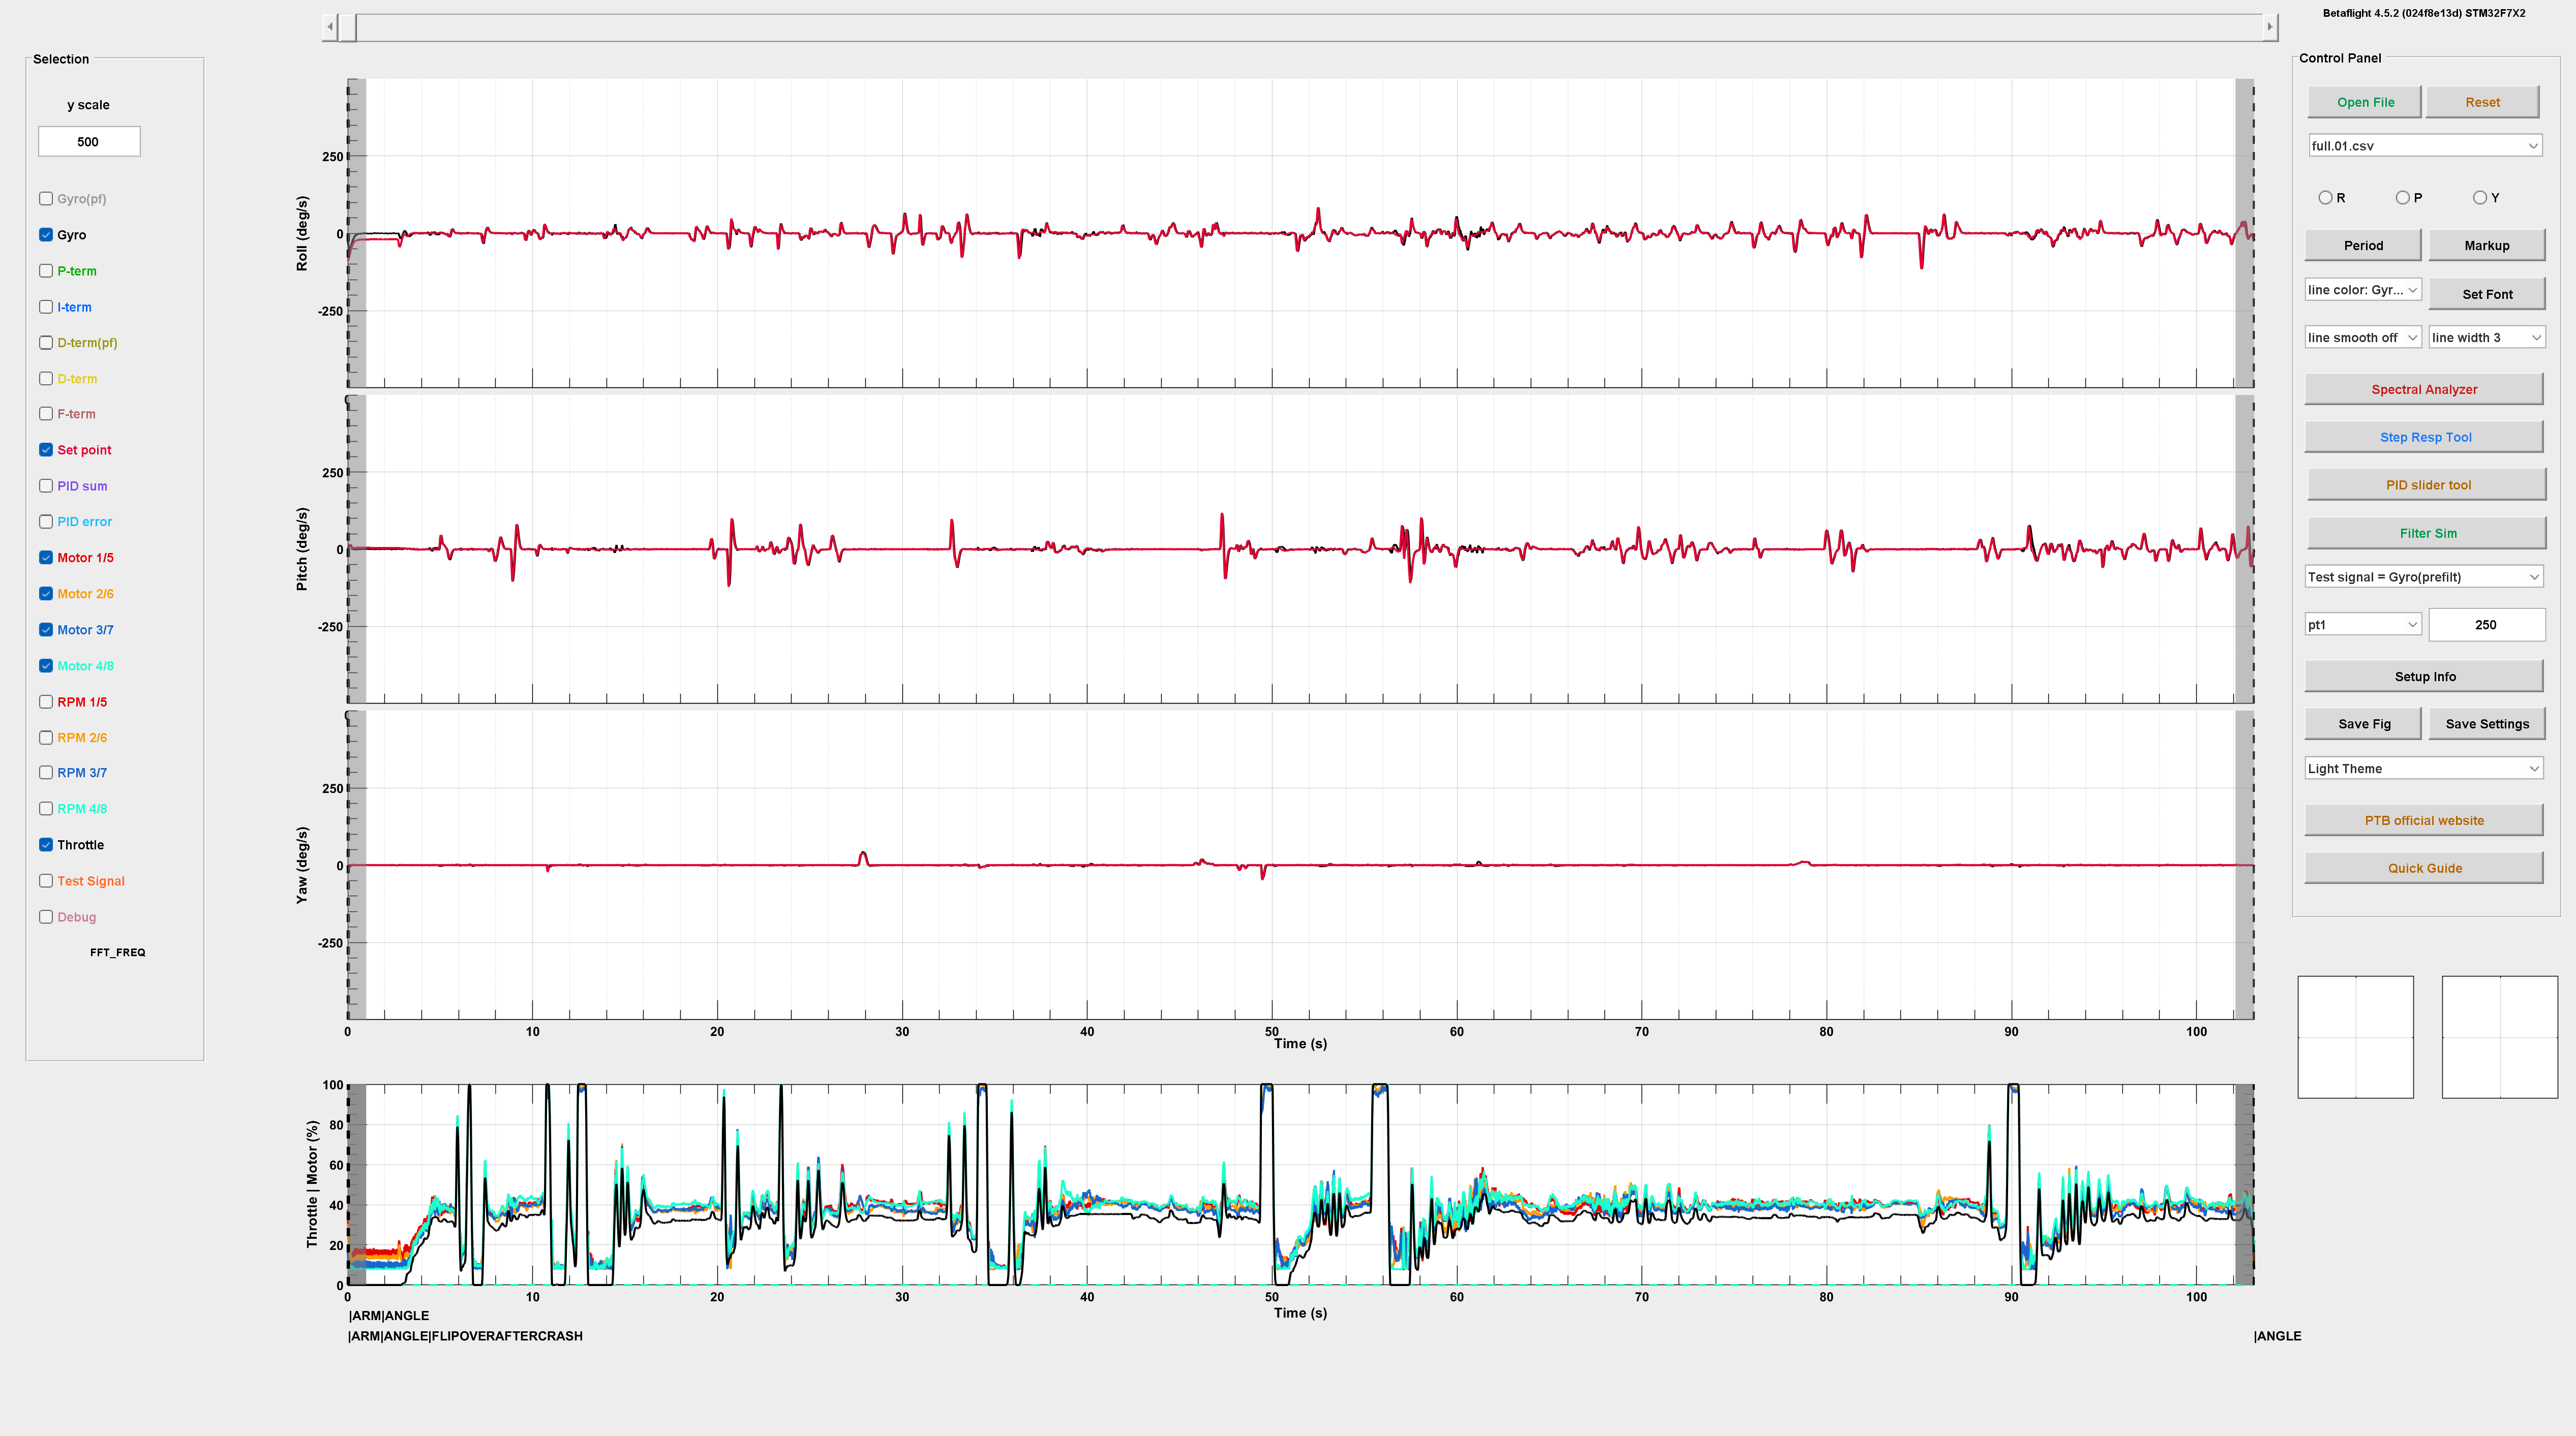
Task: Select the R axis radio button
Action: tap(2325, 198)
